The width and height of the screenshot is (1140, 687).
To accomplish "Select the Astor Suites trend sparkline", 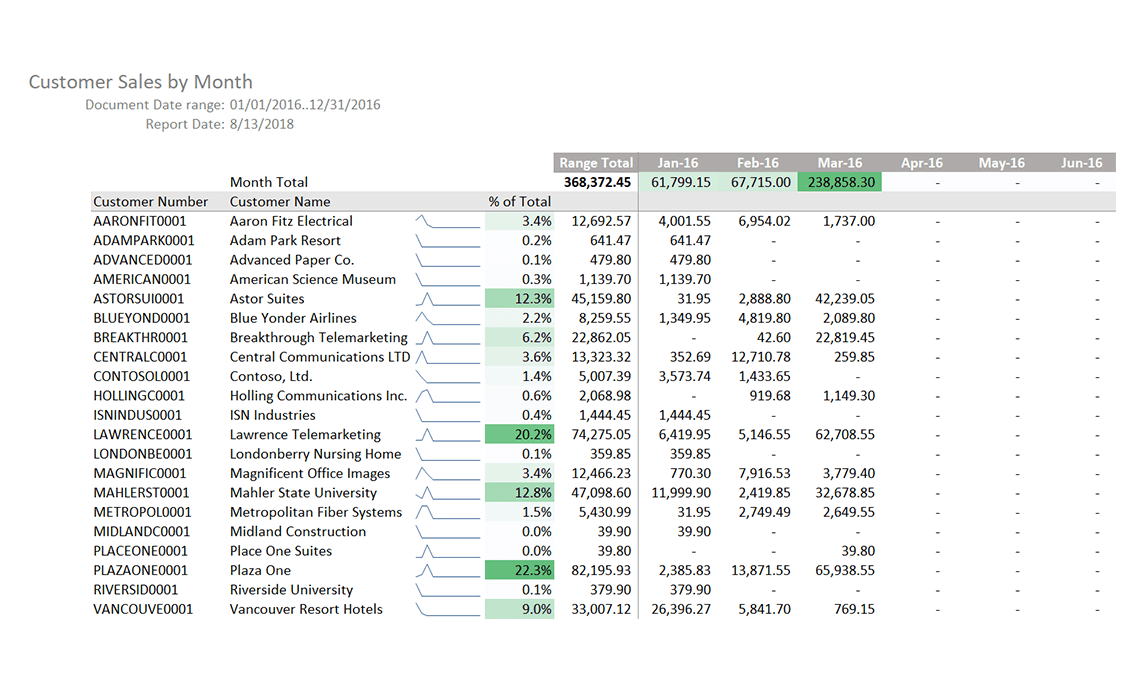I will click(x=447, y=298).
